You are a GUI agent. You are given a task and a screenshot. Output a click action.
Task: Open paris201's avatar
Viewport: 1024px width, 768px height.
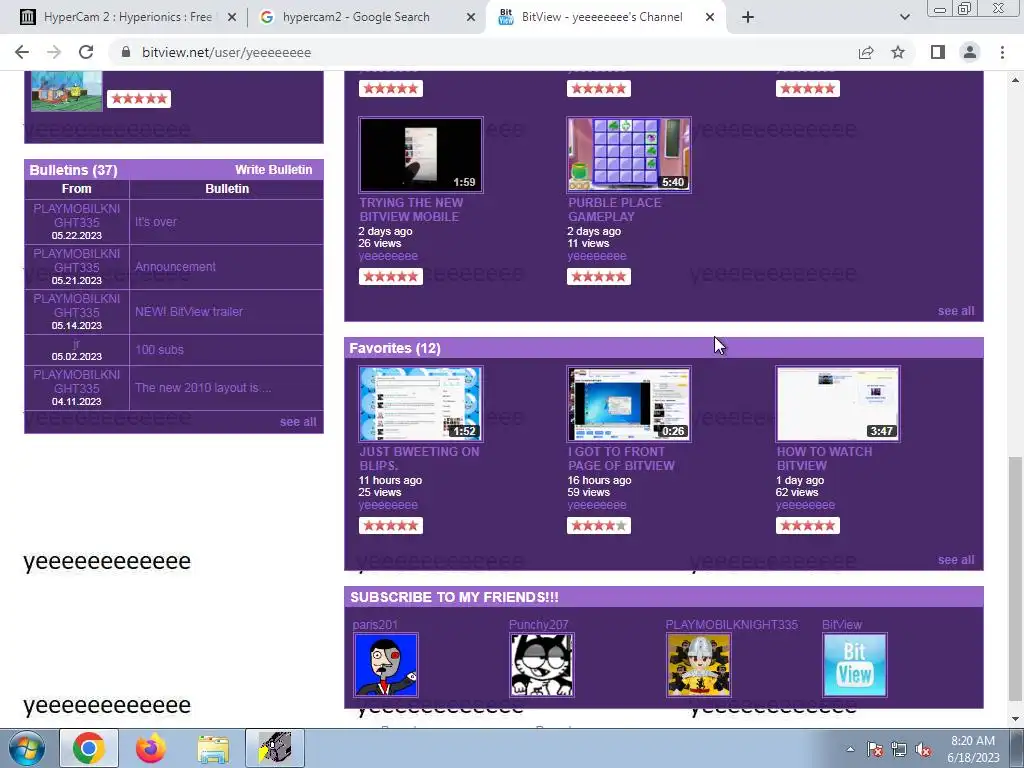point(385,665)
